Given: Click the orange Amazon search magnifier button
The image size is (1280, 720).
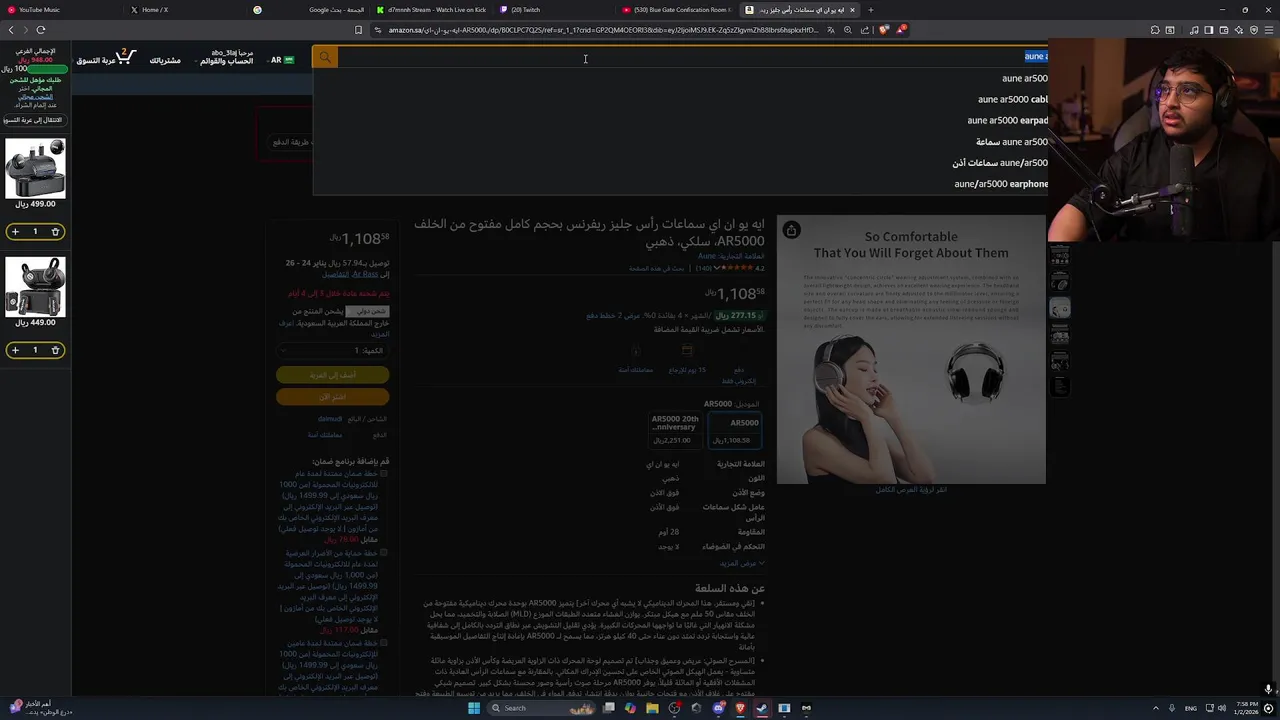Looking at the screenshot, I should (x=325, y=57).
